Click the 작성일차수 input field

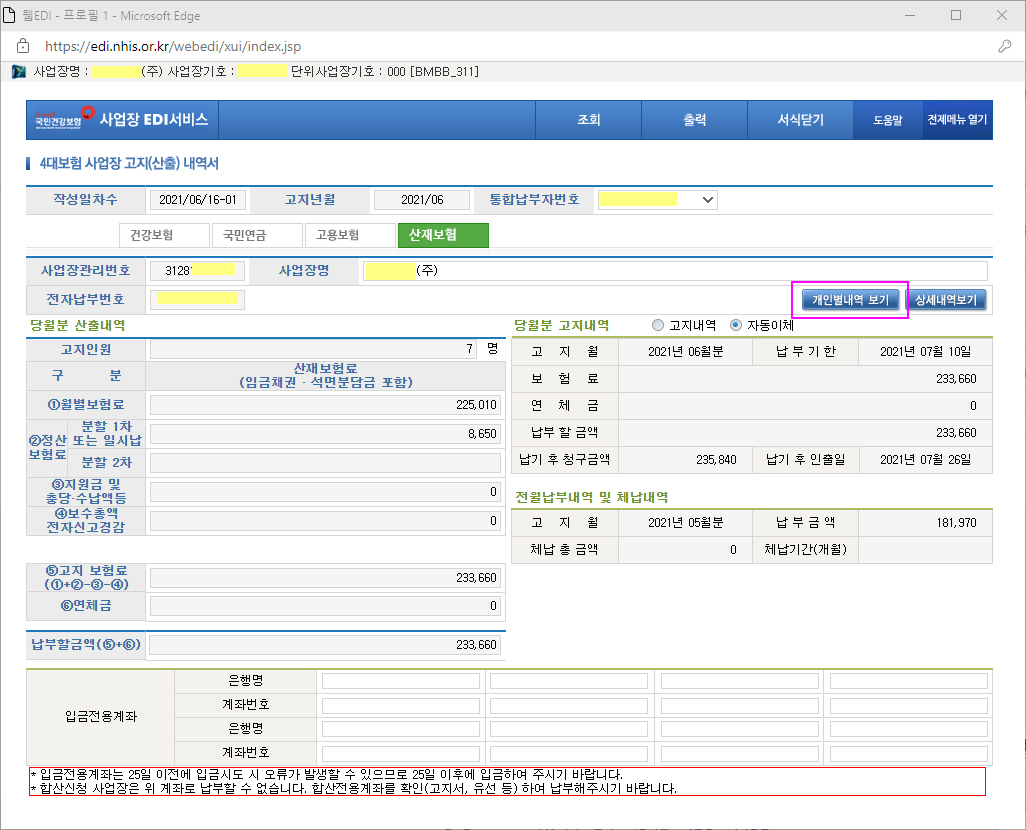click(x=197, y=200)
